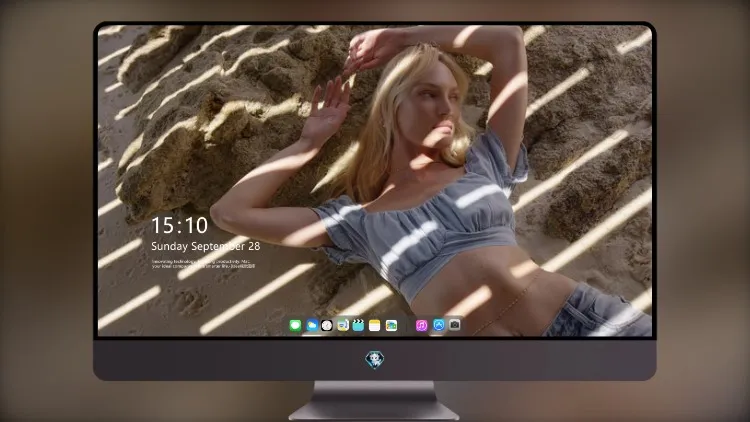Open the photo gallery icon in the dock

point(391,325)
